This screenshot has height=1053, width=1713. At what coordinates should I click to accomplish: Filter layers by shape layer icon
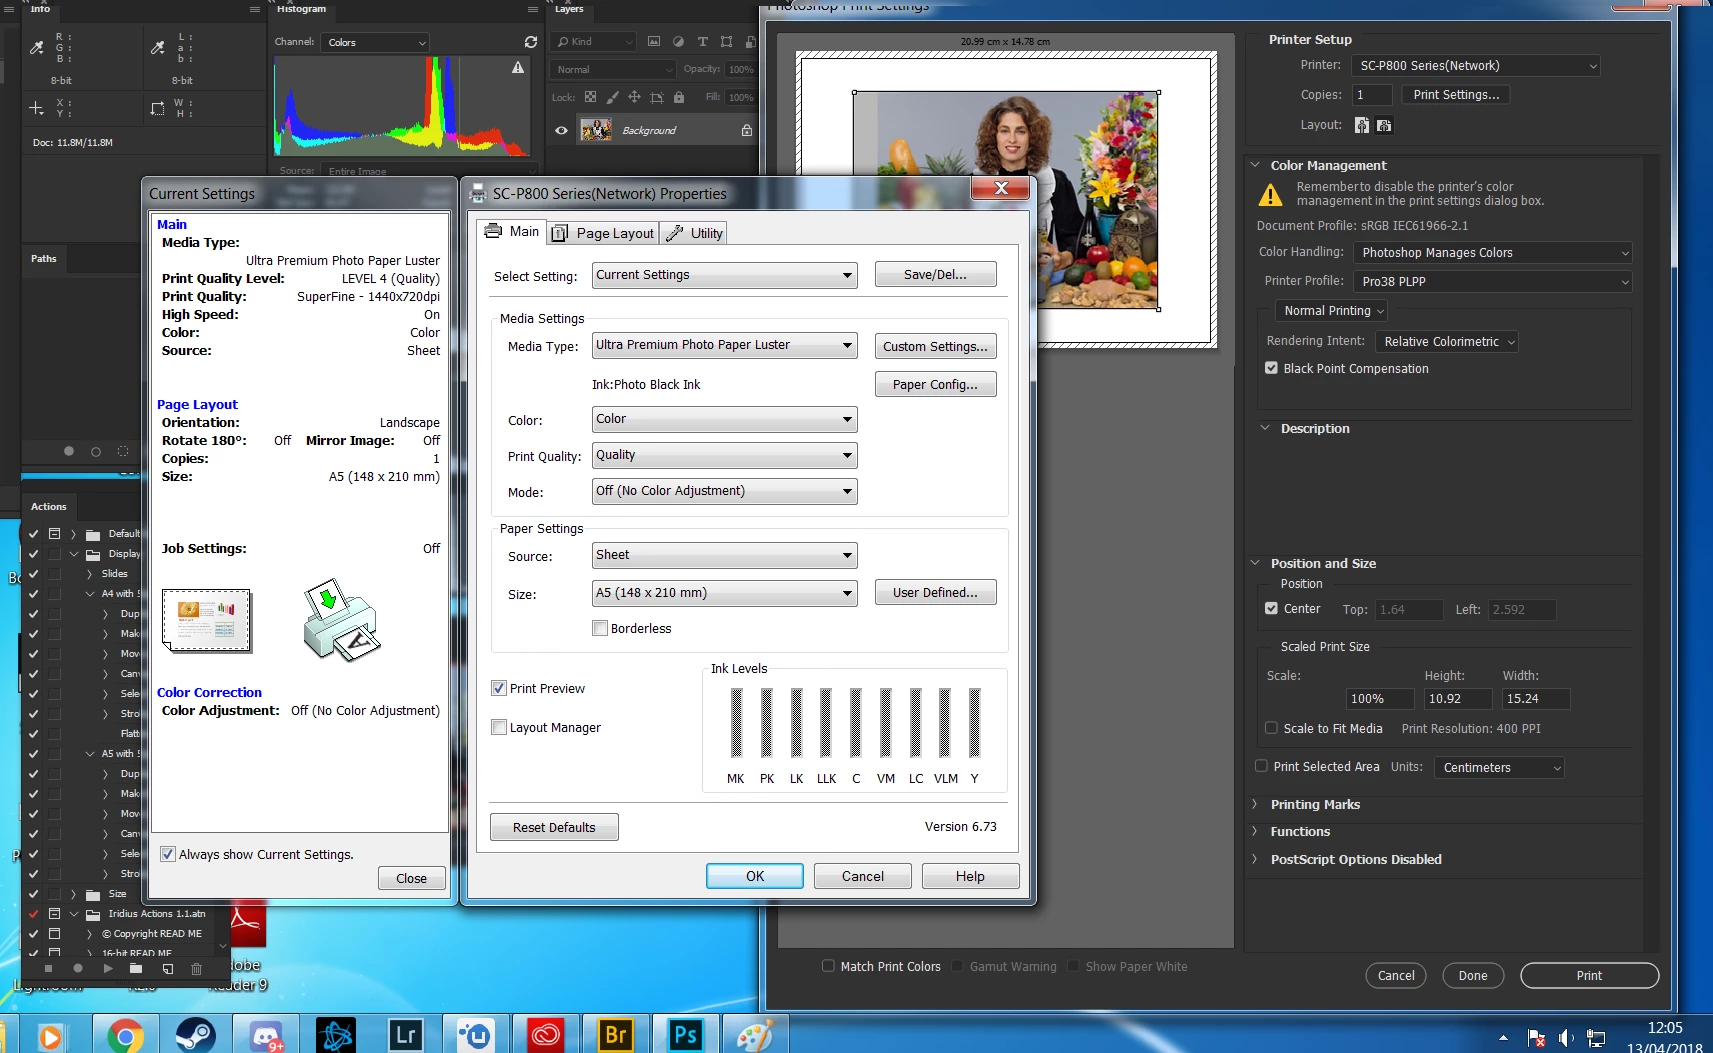726,42
